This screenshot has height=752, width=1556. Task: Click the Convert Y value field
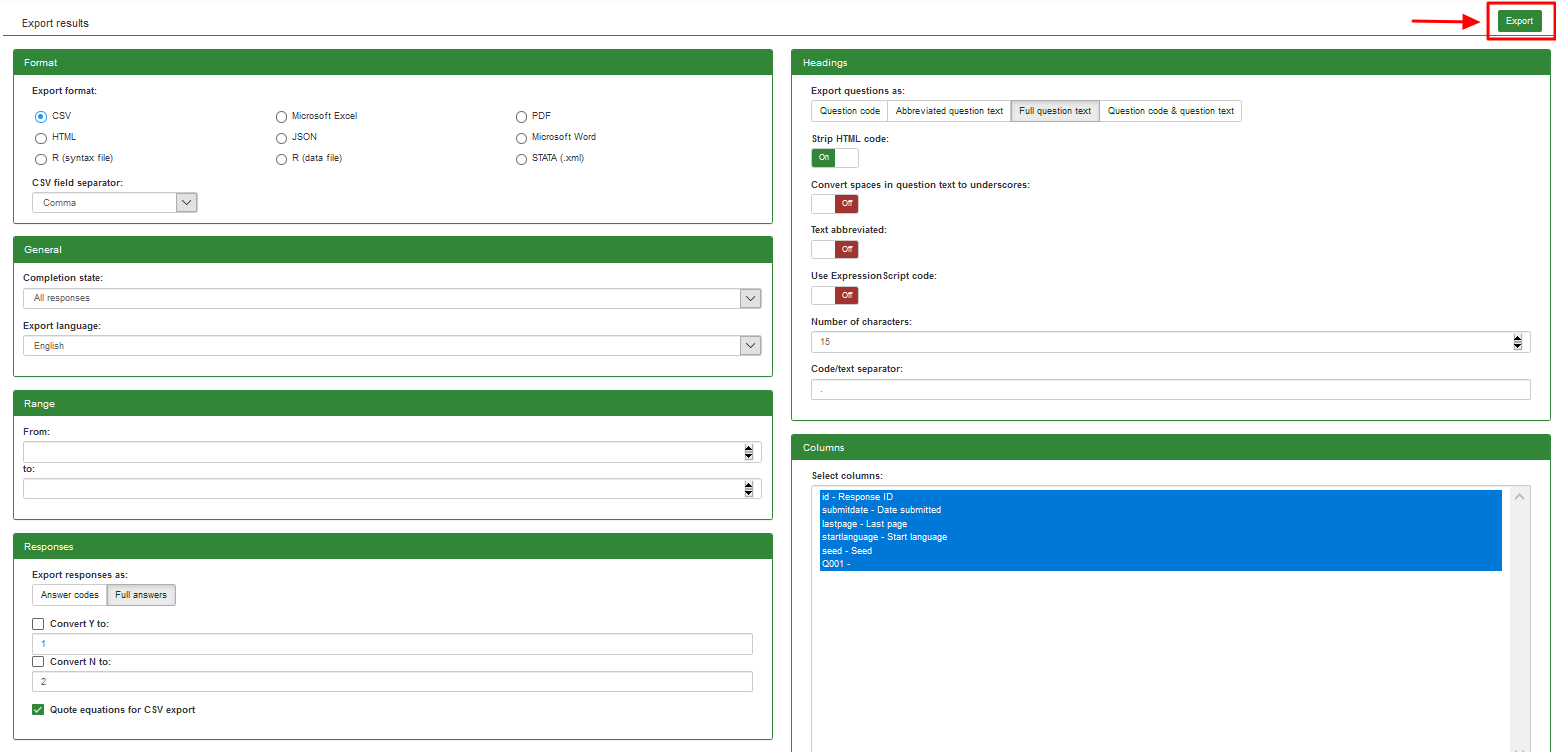(392, 644)
